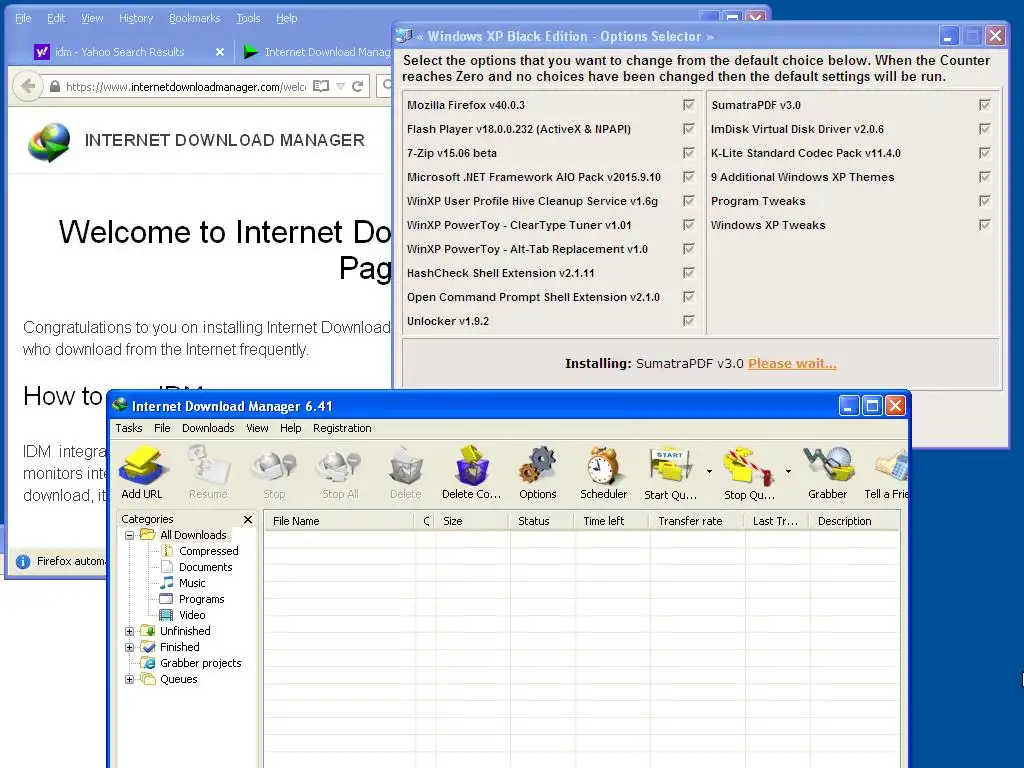1024x768 pixels.
Task: Collapse the All Downloads tree node
Action: [x=129, y=536]
